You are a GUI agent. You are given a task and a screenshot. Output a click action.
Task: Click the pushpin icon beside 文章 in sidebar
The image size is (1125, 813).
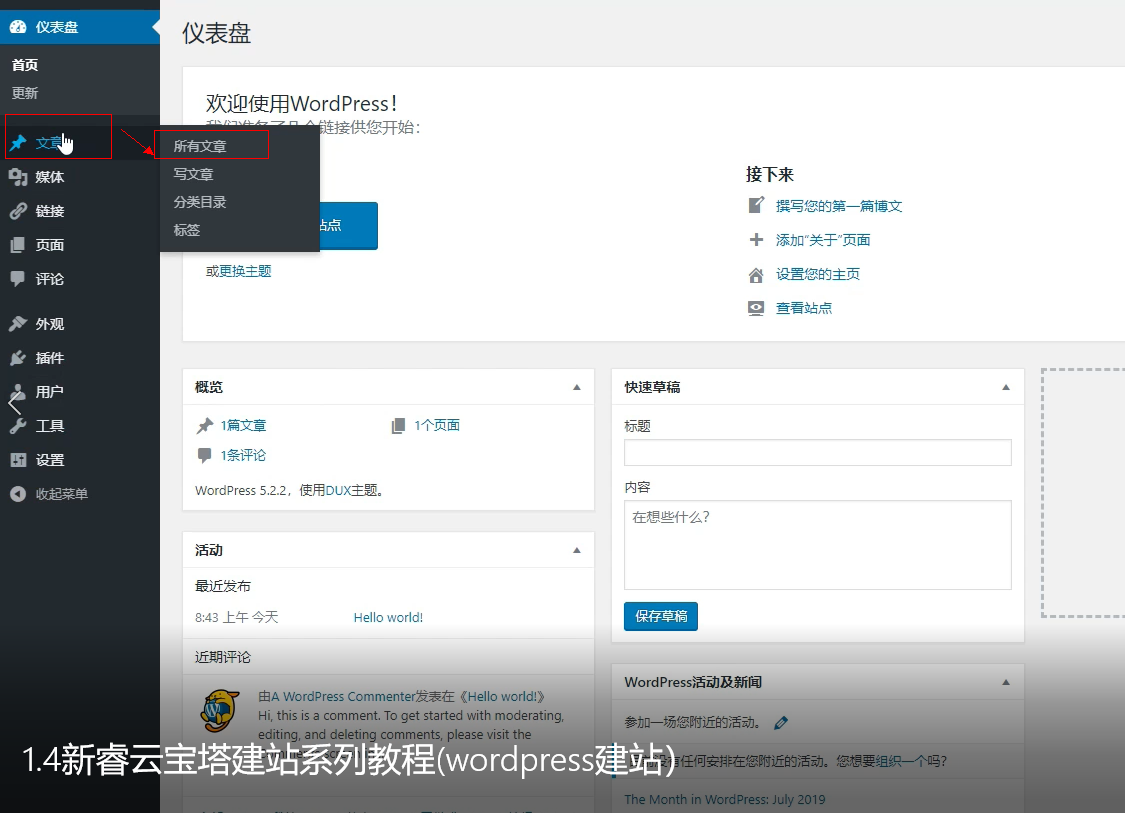[x=18, y=143]
